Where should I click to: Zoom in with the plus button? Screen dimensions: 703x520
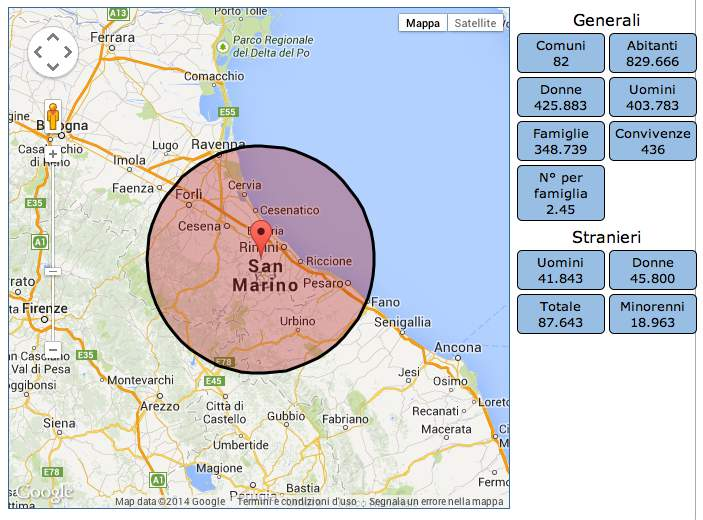pos(53,154)
